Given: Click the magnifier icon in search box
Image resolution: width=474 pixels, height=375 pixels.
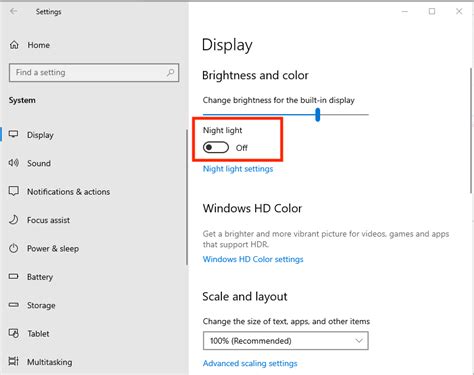Looking at the screenshot, I should pos(170,72).
